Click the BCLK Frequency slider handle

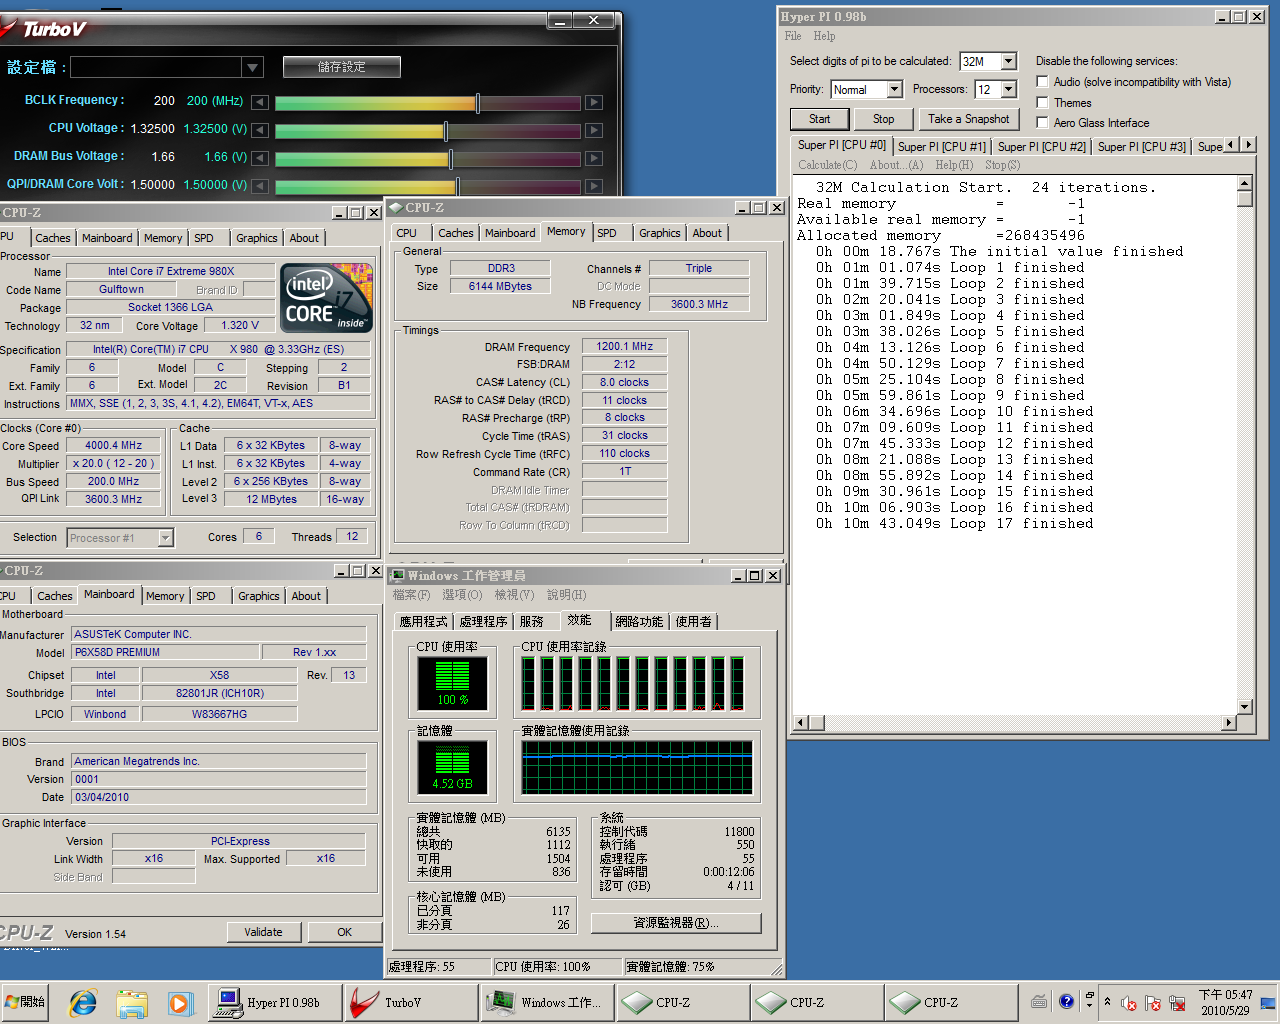pyautogui.click(x=478, y=102)
